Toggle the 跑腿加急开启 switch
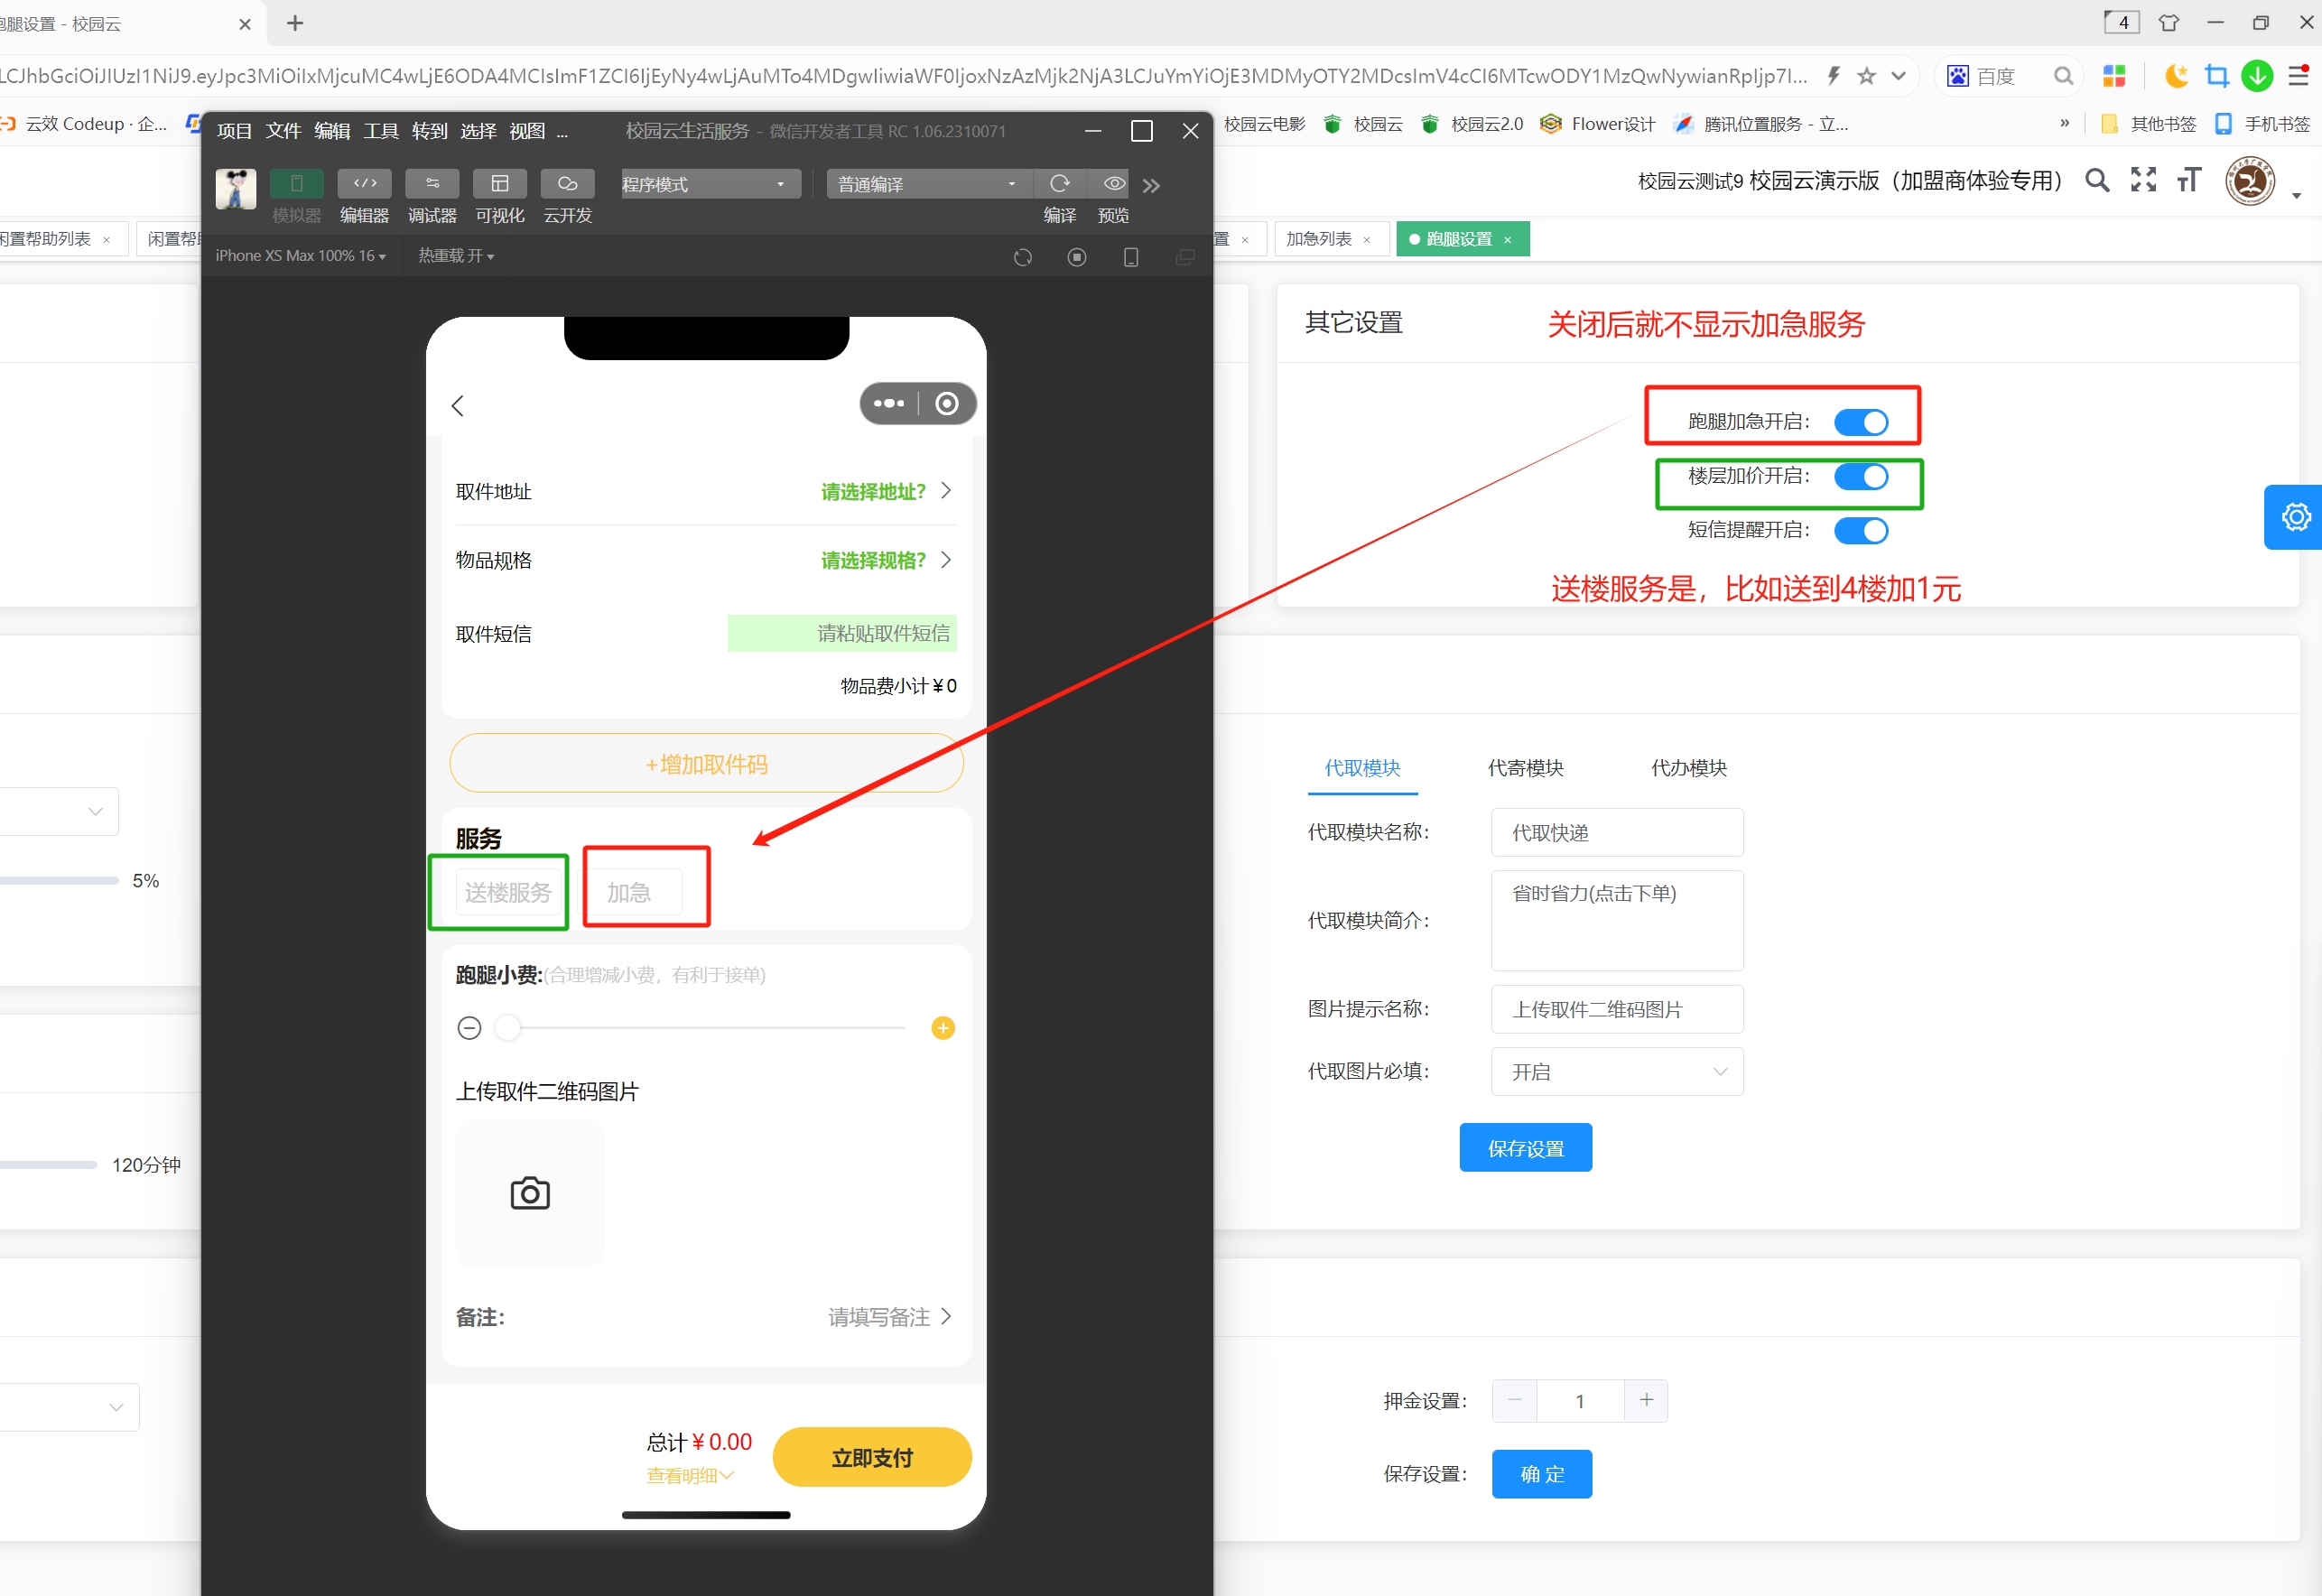 [1861, 422]
